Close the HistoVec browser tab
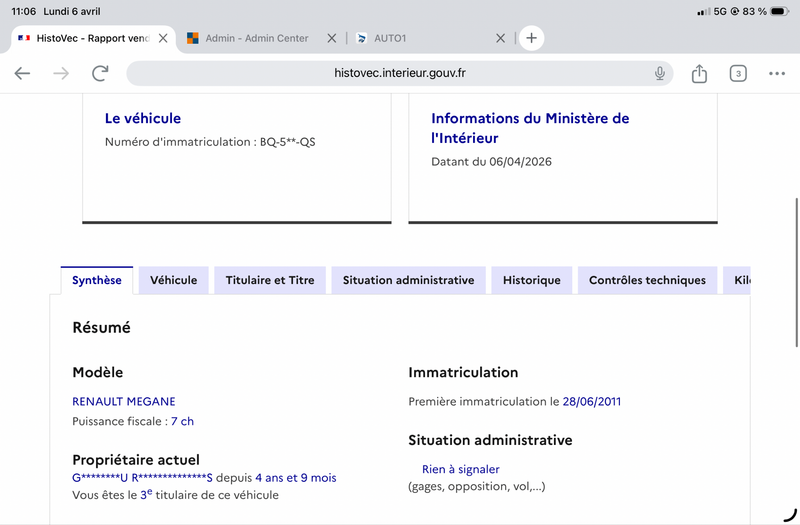This screenshot has width=800, height=525. click(163, 38)
